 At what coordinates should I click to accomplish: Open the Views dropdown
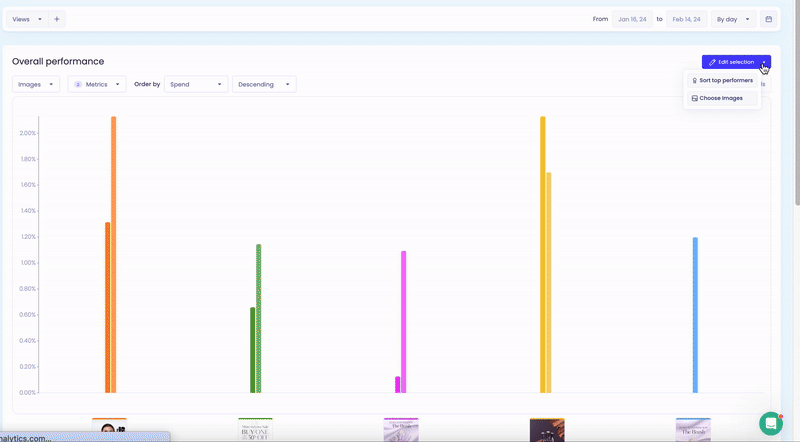click(27, 19)
